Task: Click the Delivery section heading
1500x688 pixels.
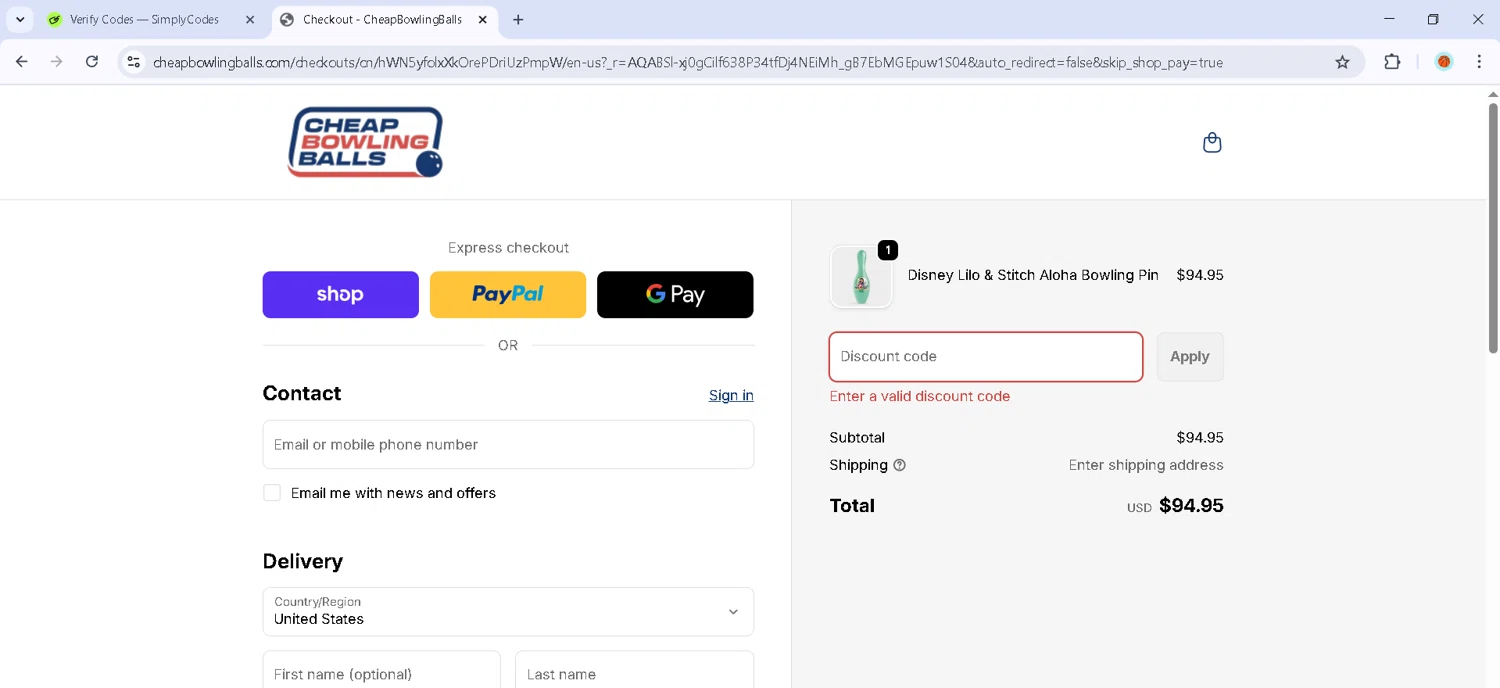Action: click(x=303, y=561)
